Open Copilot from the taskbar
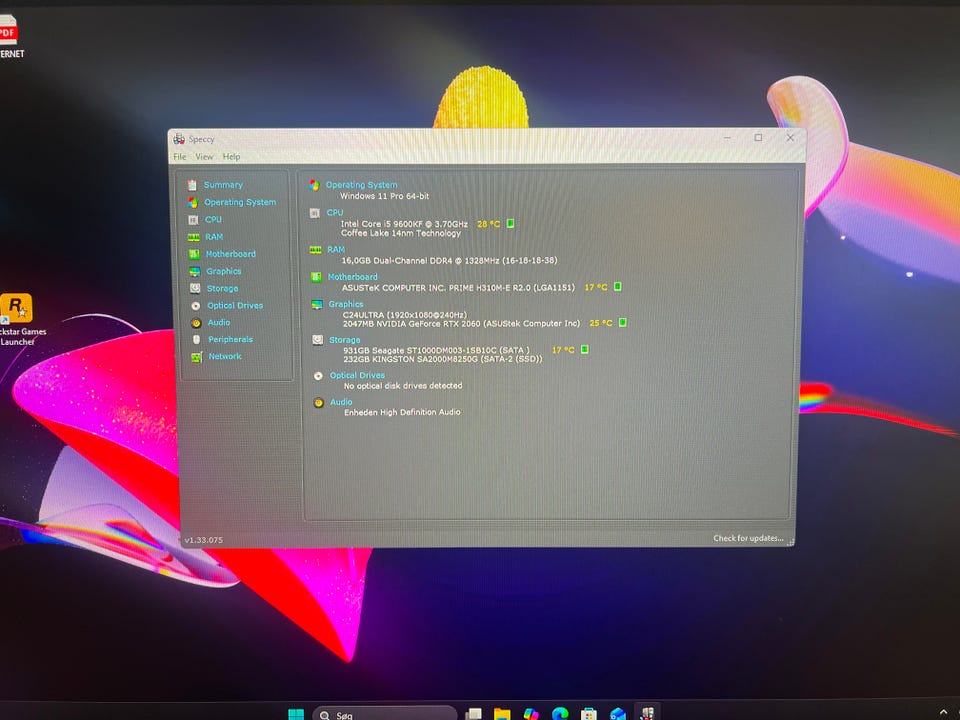Screen dimensions: 960x720 pos(531,714)
